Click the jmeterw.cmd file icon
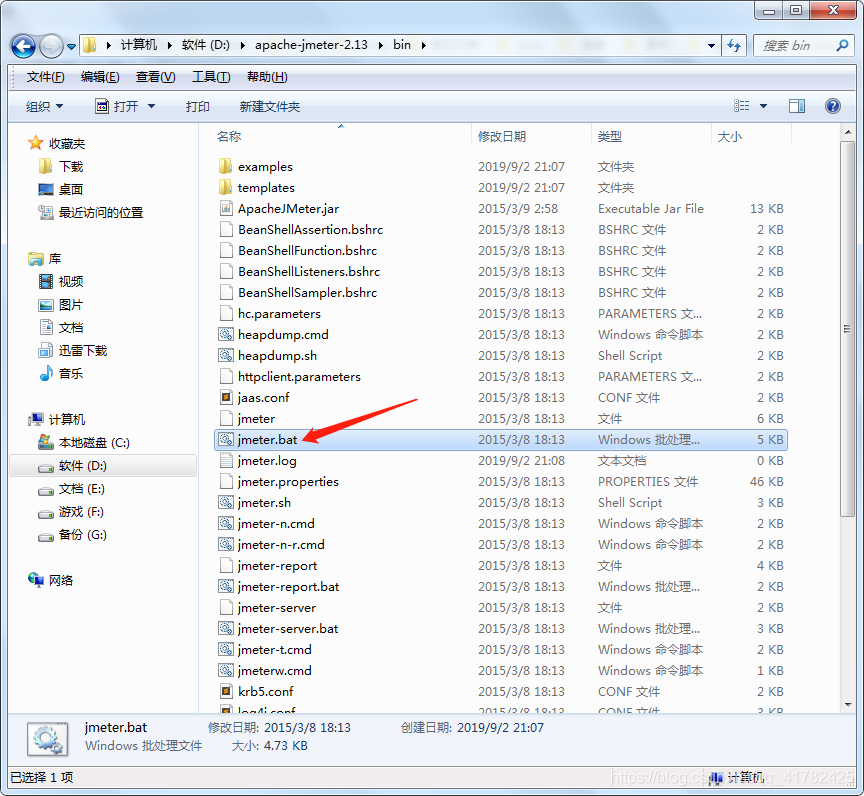 (225, 670)
